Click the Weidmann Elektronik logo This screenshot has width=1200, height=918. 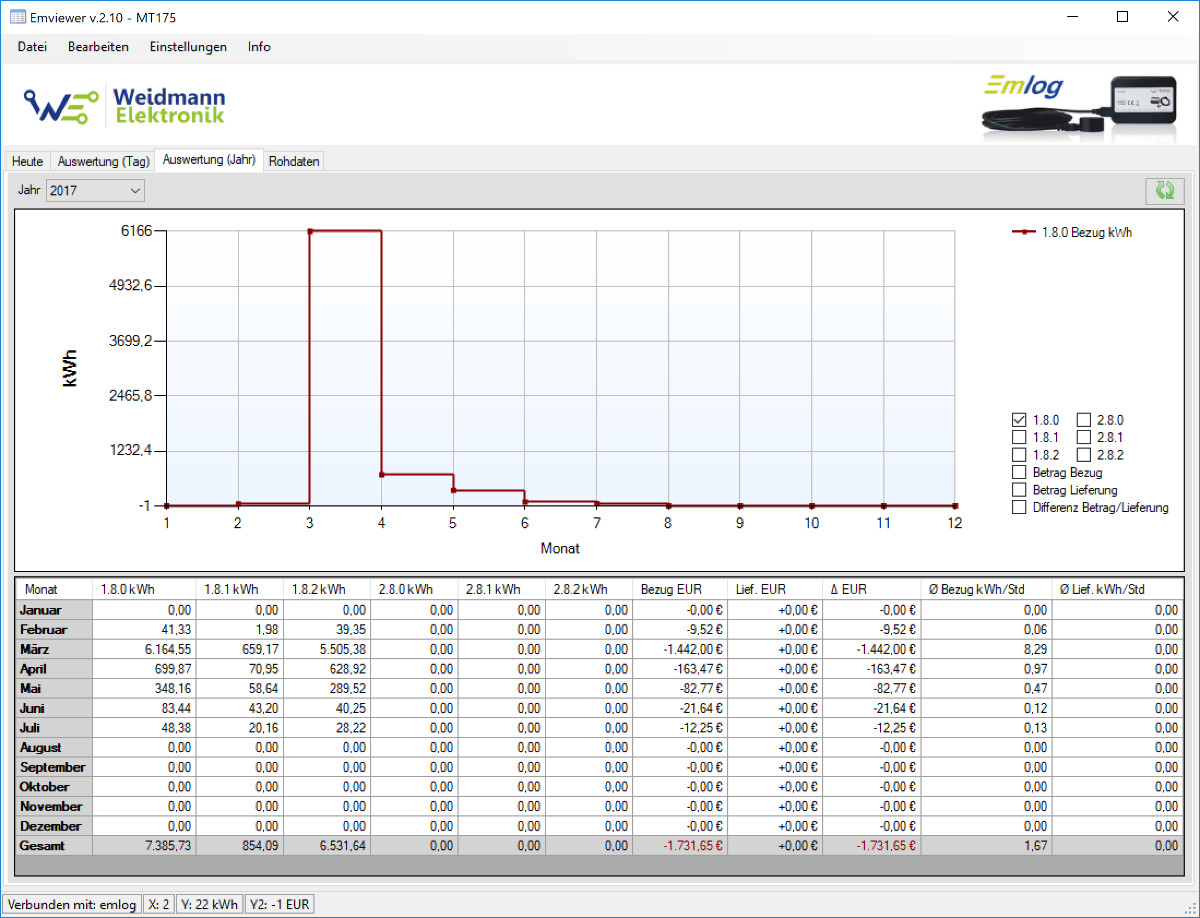(125, 105)
